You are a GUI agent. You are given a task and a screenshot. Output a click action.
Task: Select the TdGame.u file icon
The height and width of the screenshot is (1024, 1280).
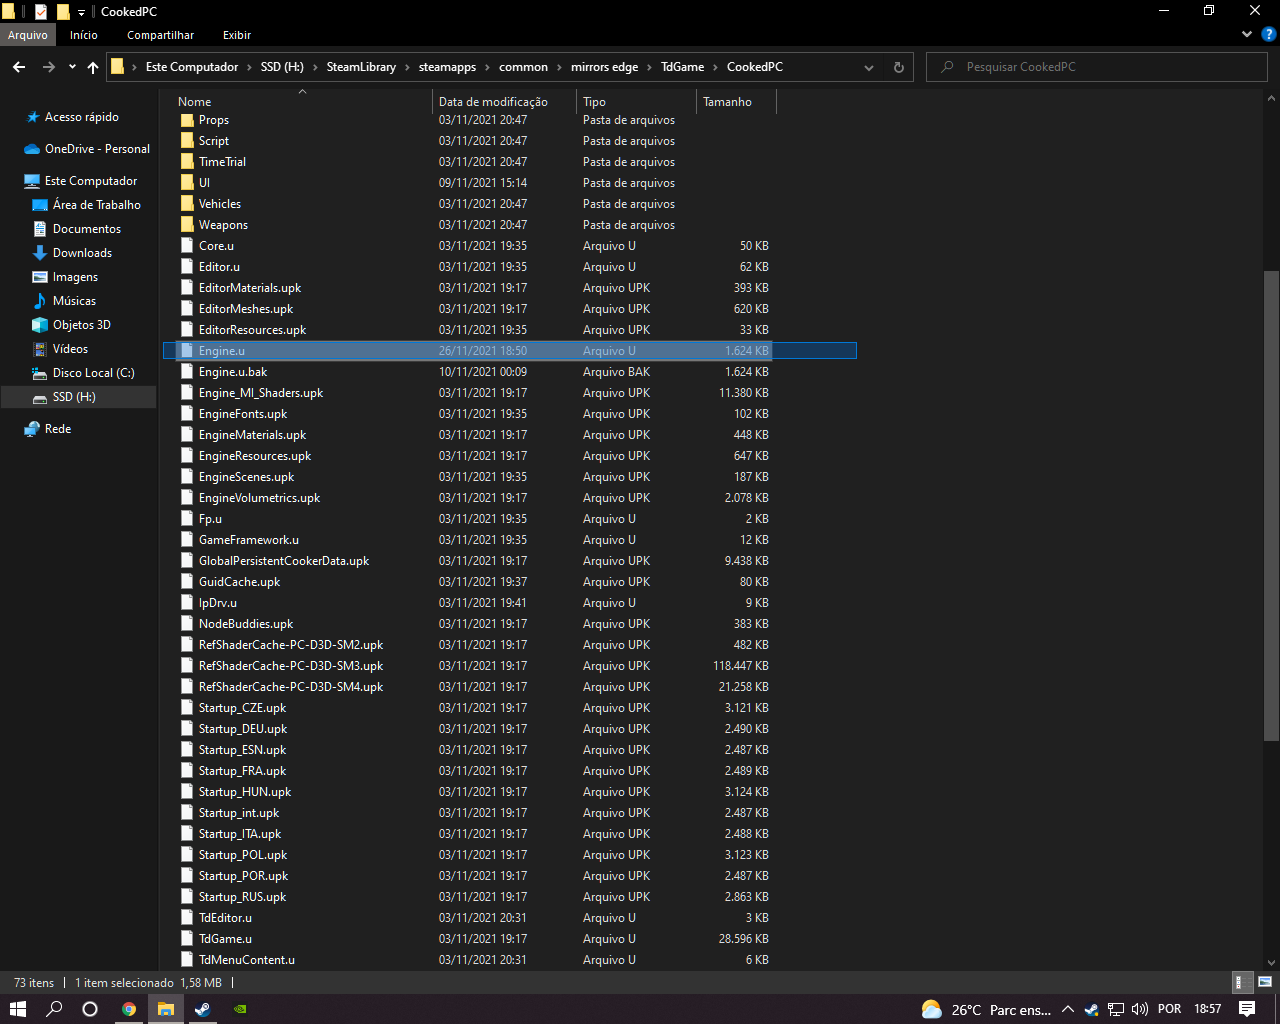pos(187,939)
